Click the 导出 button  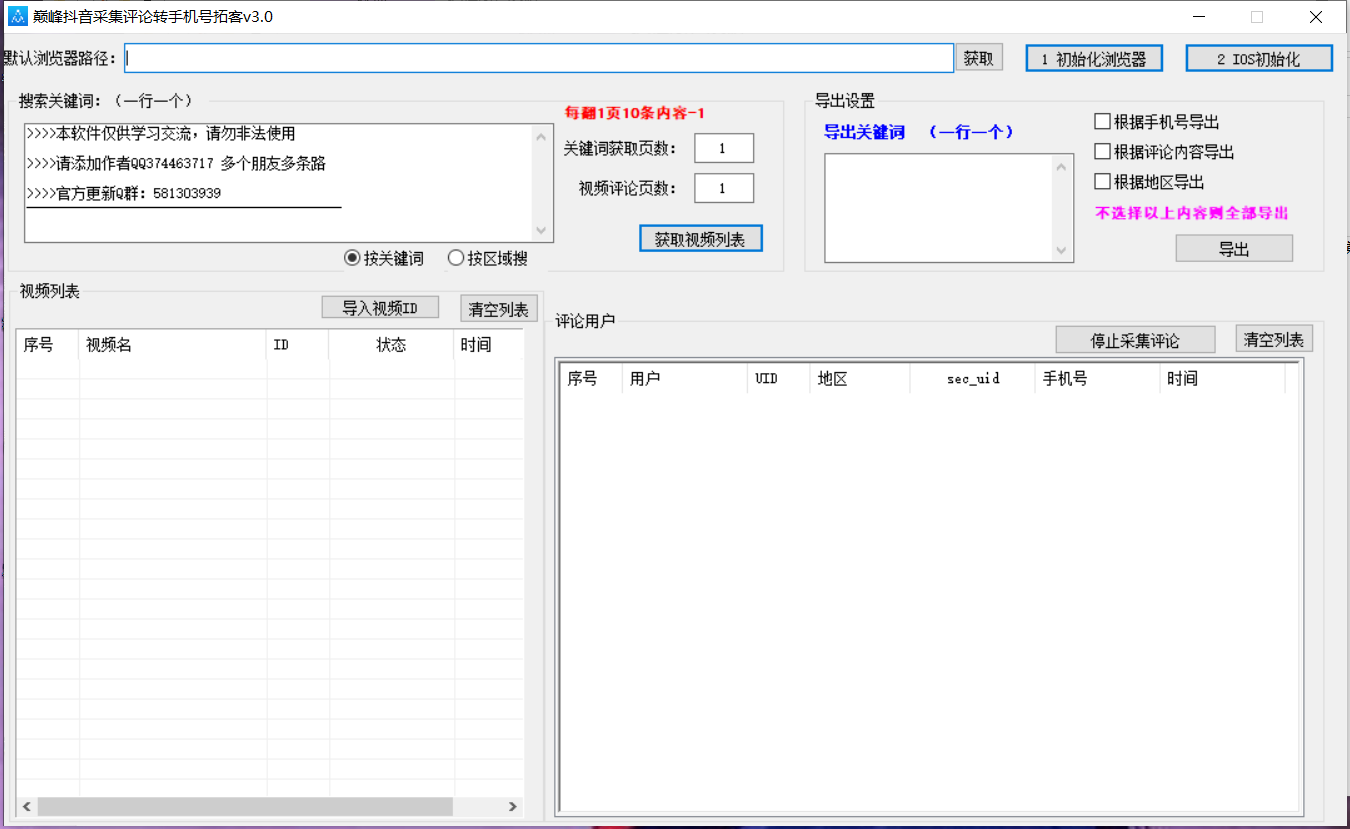click(1234, 249)
